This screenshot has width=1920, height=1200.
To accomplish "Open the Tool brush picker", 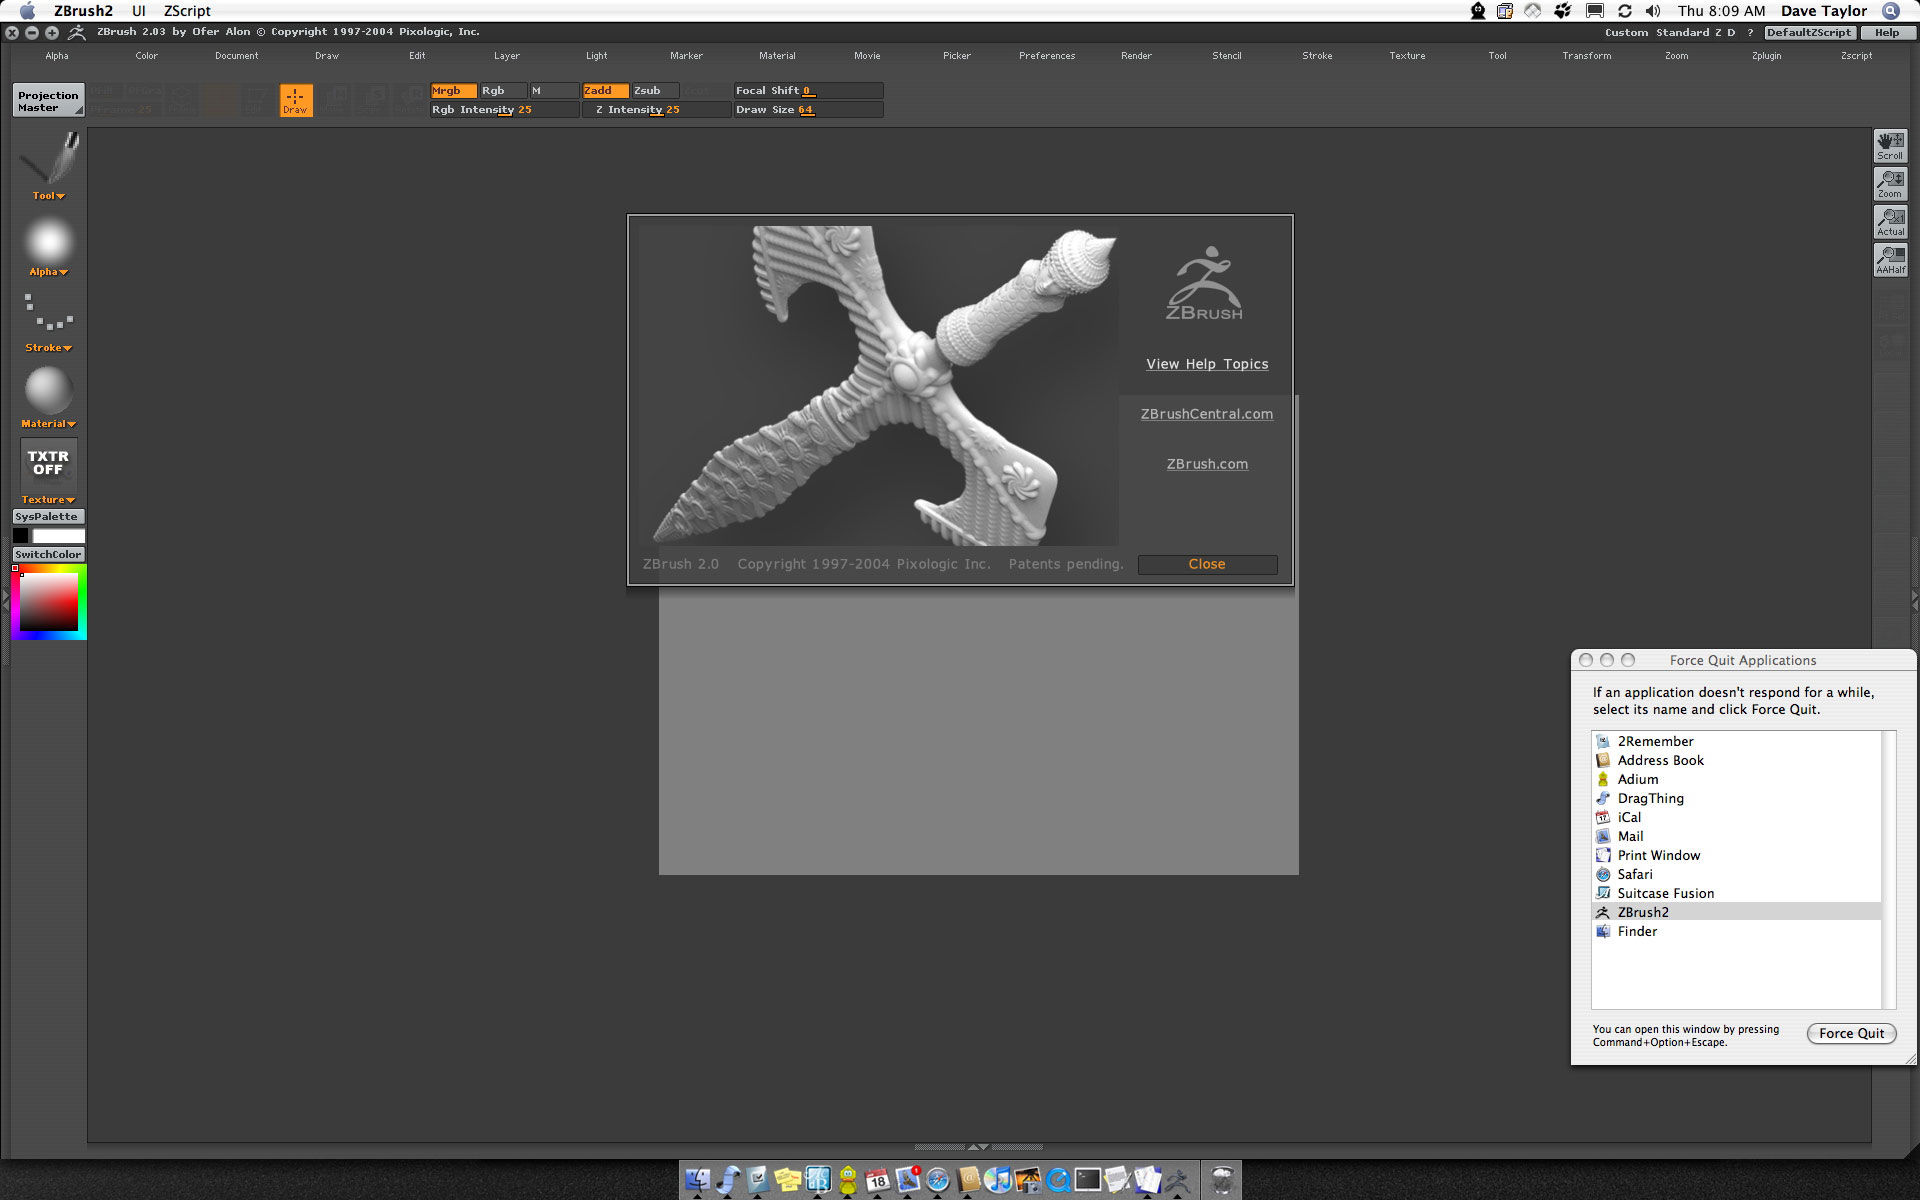I will coord(48,158).
